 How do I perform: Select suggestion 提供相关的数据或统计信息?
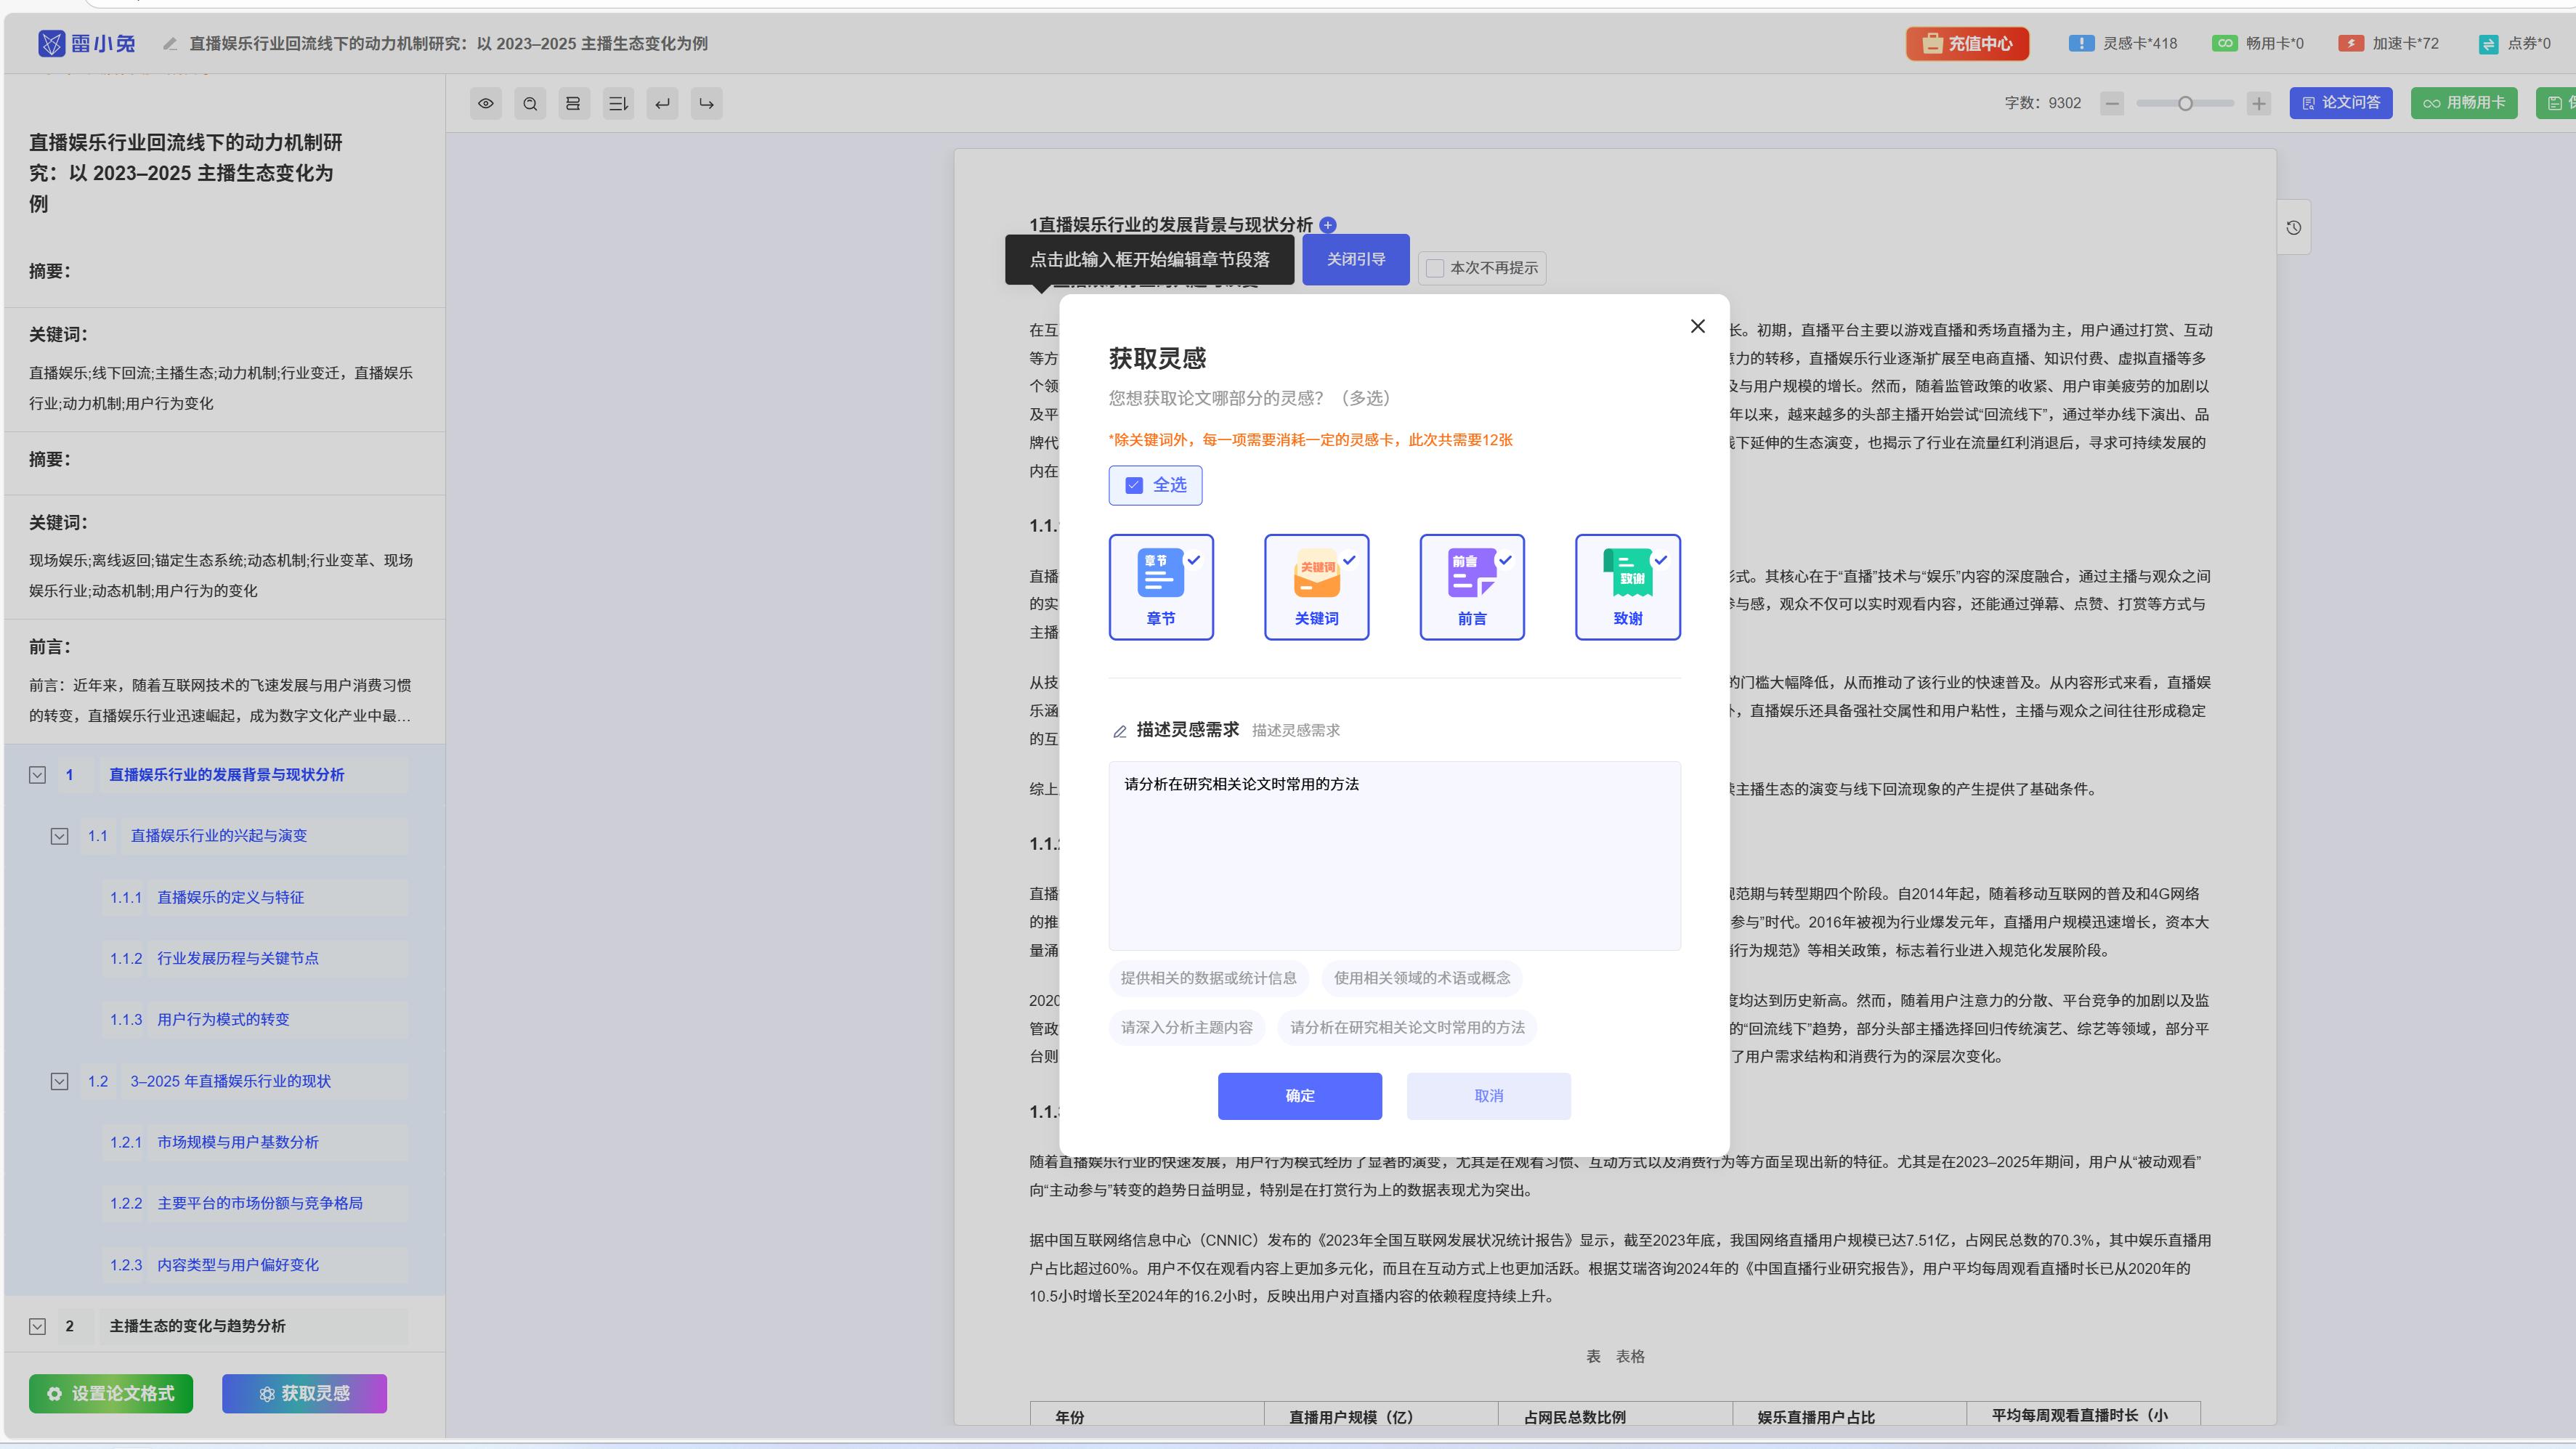(x=1208, y=978)
